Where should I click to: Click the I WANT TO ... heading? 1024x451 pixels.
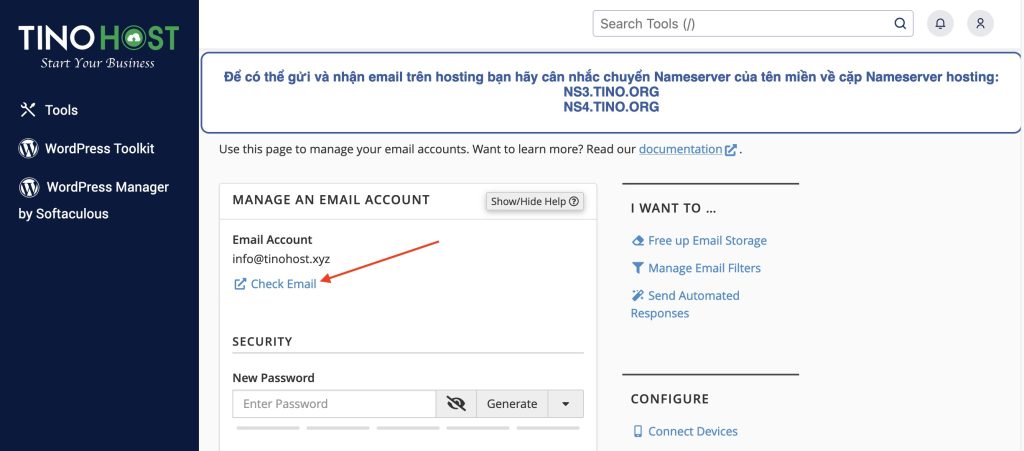673,208
